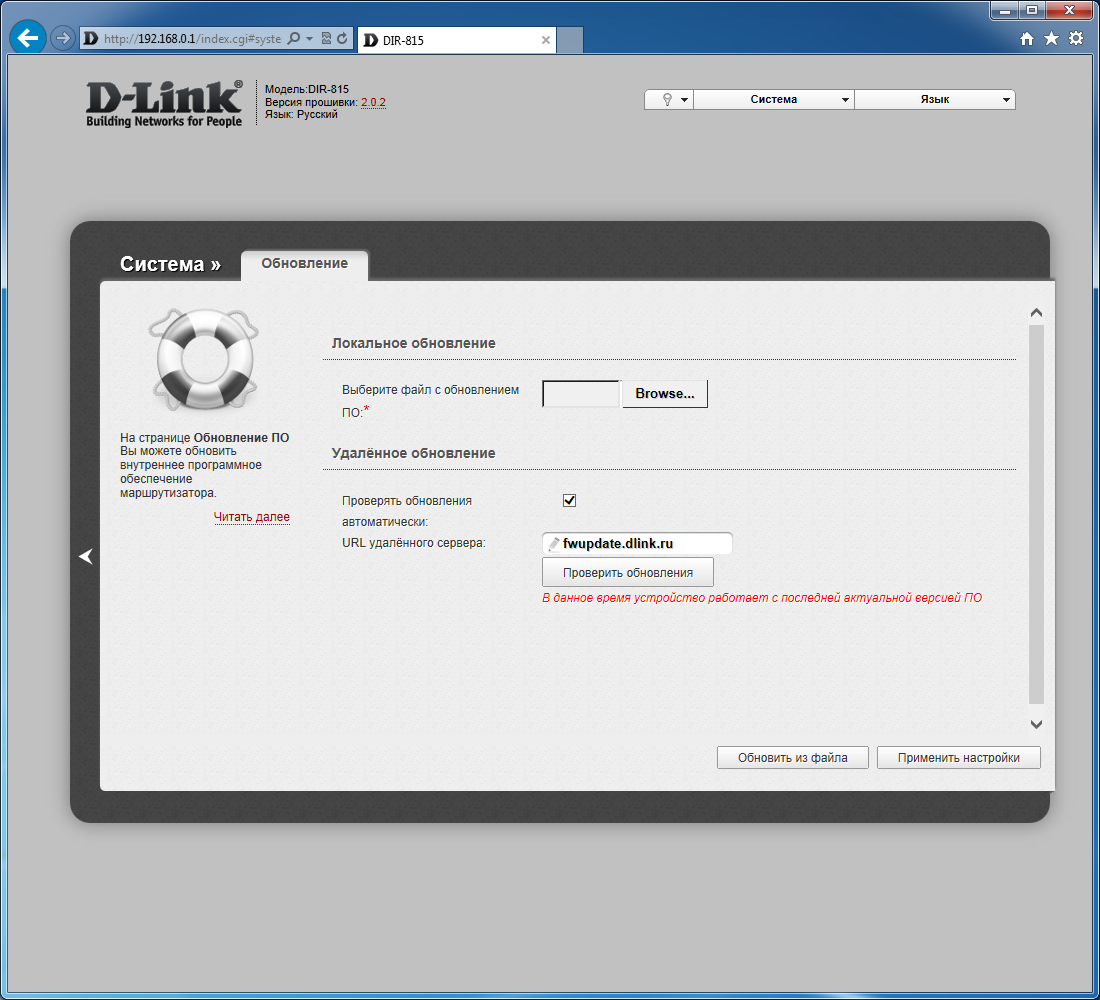1100x1000 pixels.
Task: Open the Читать далее link
Action: [251, 516]
